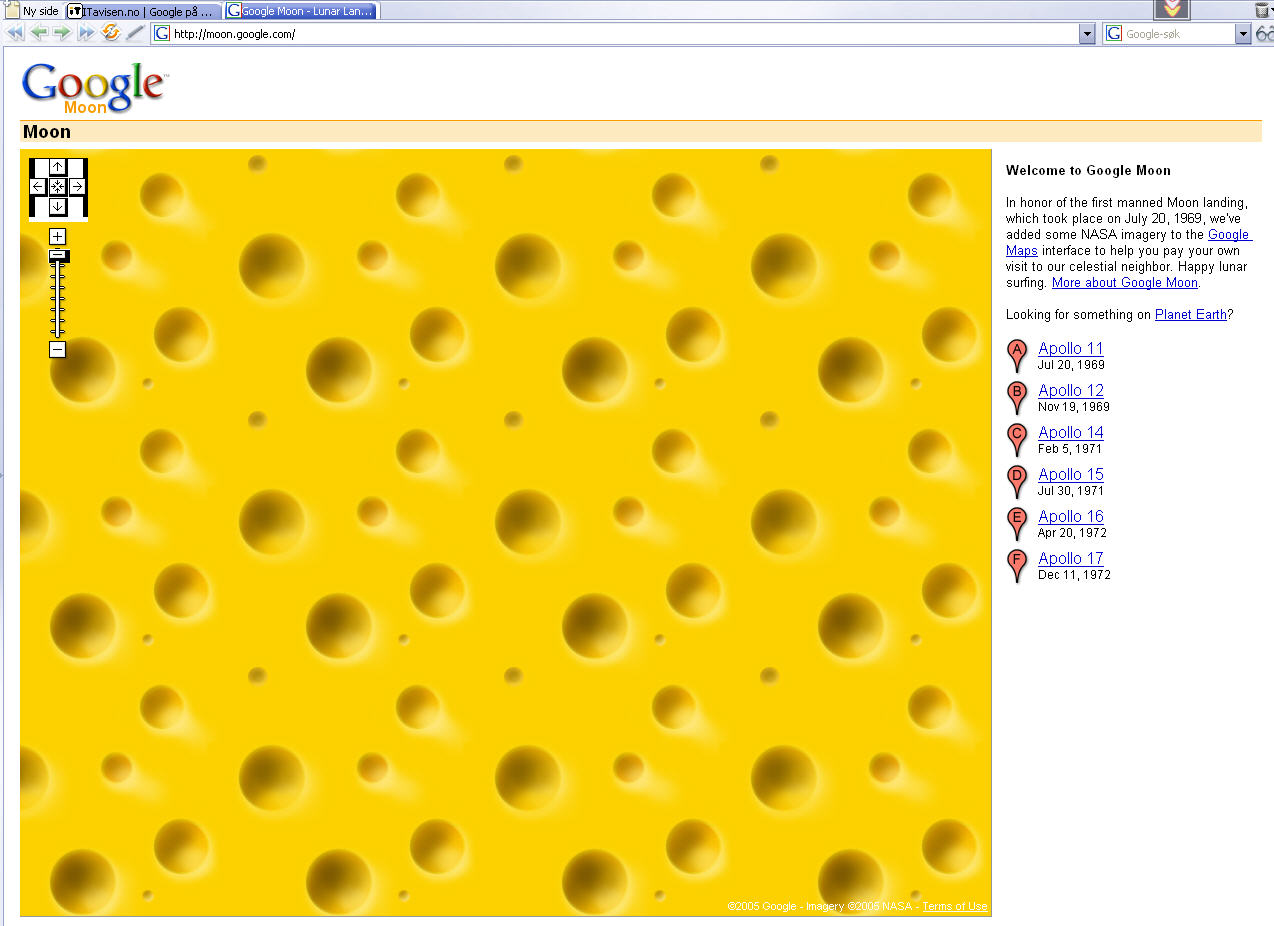Click the wand/pen toolbar icon

pos(135,33)
